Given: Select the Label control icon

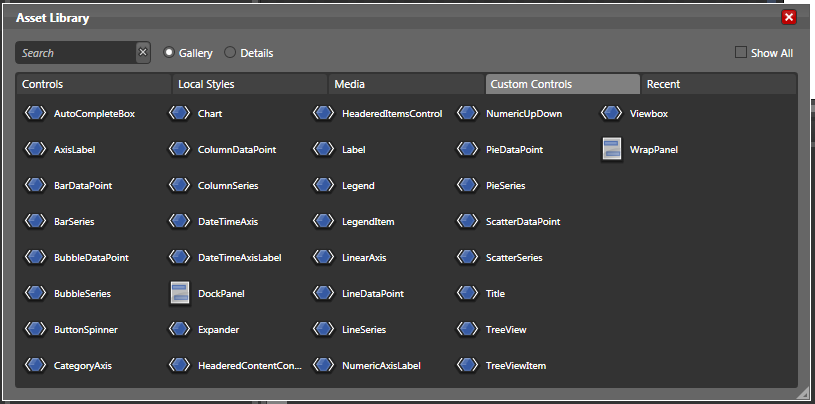Looking at the screenshot, I should [323, 149].
